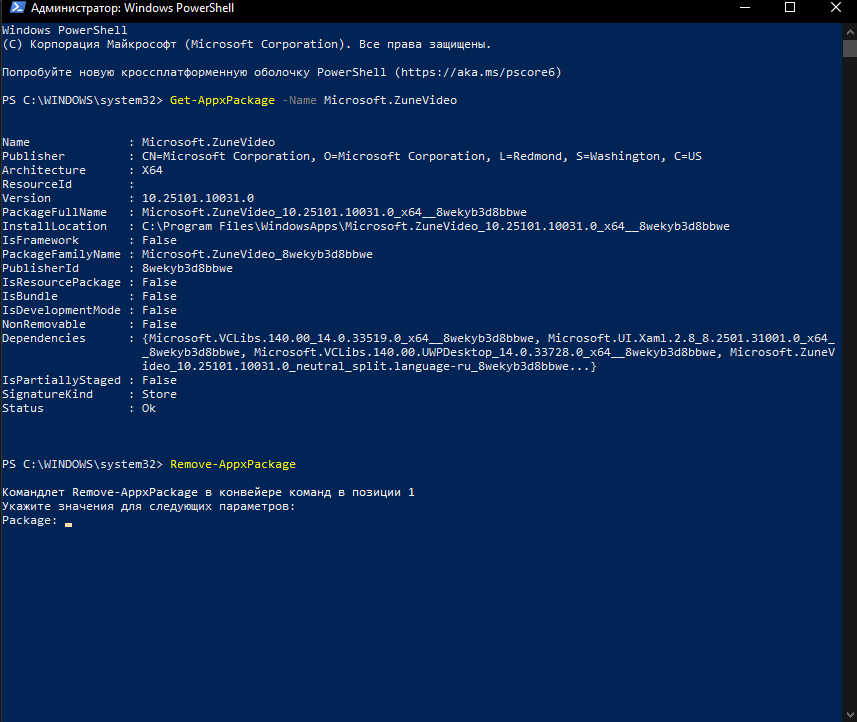Click the NonRemovable value "False"
The image size is (857, 722).
point(159,324)
